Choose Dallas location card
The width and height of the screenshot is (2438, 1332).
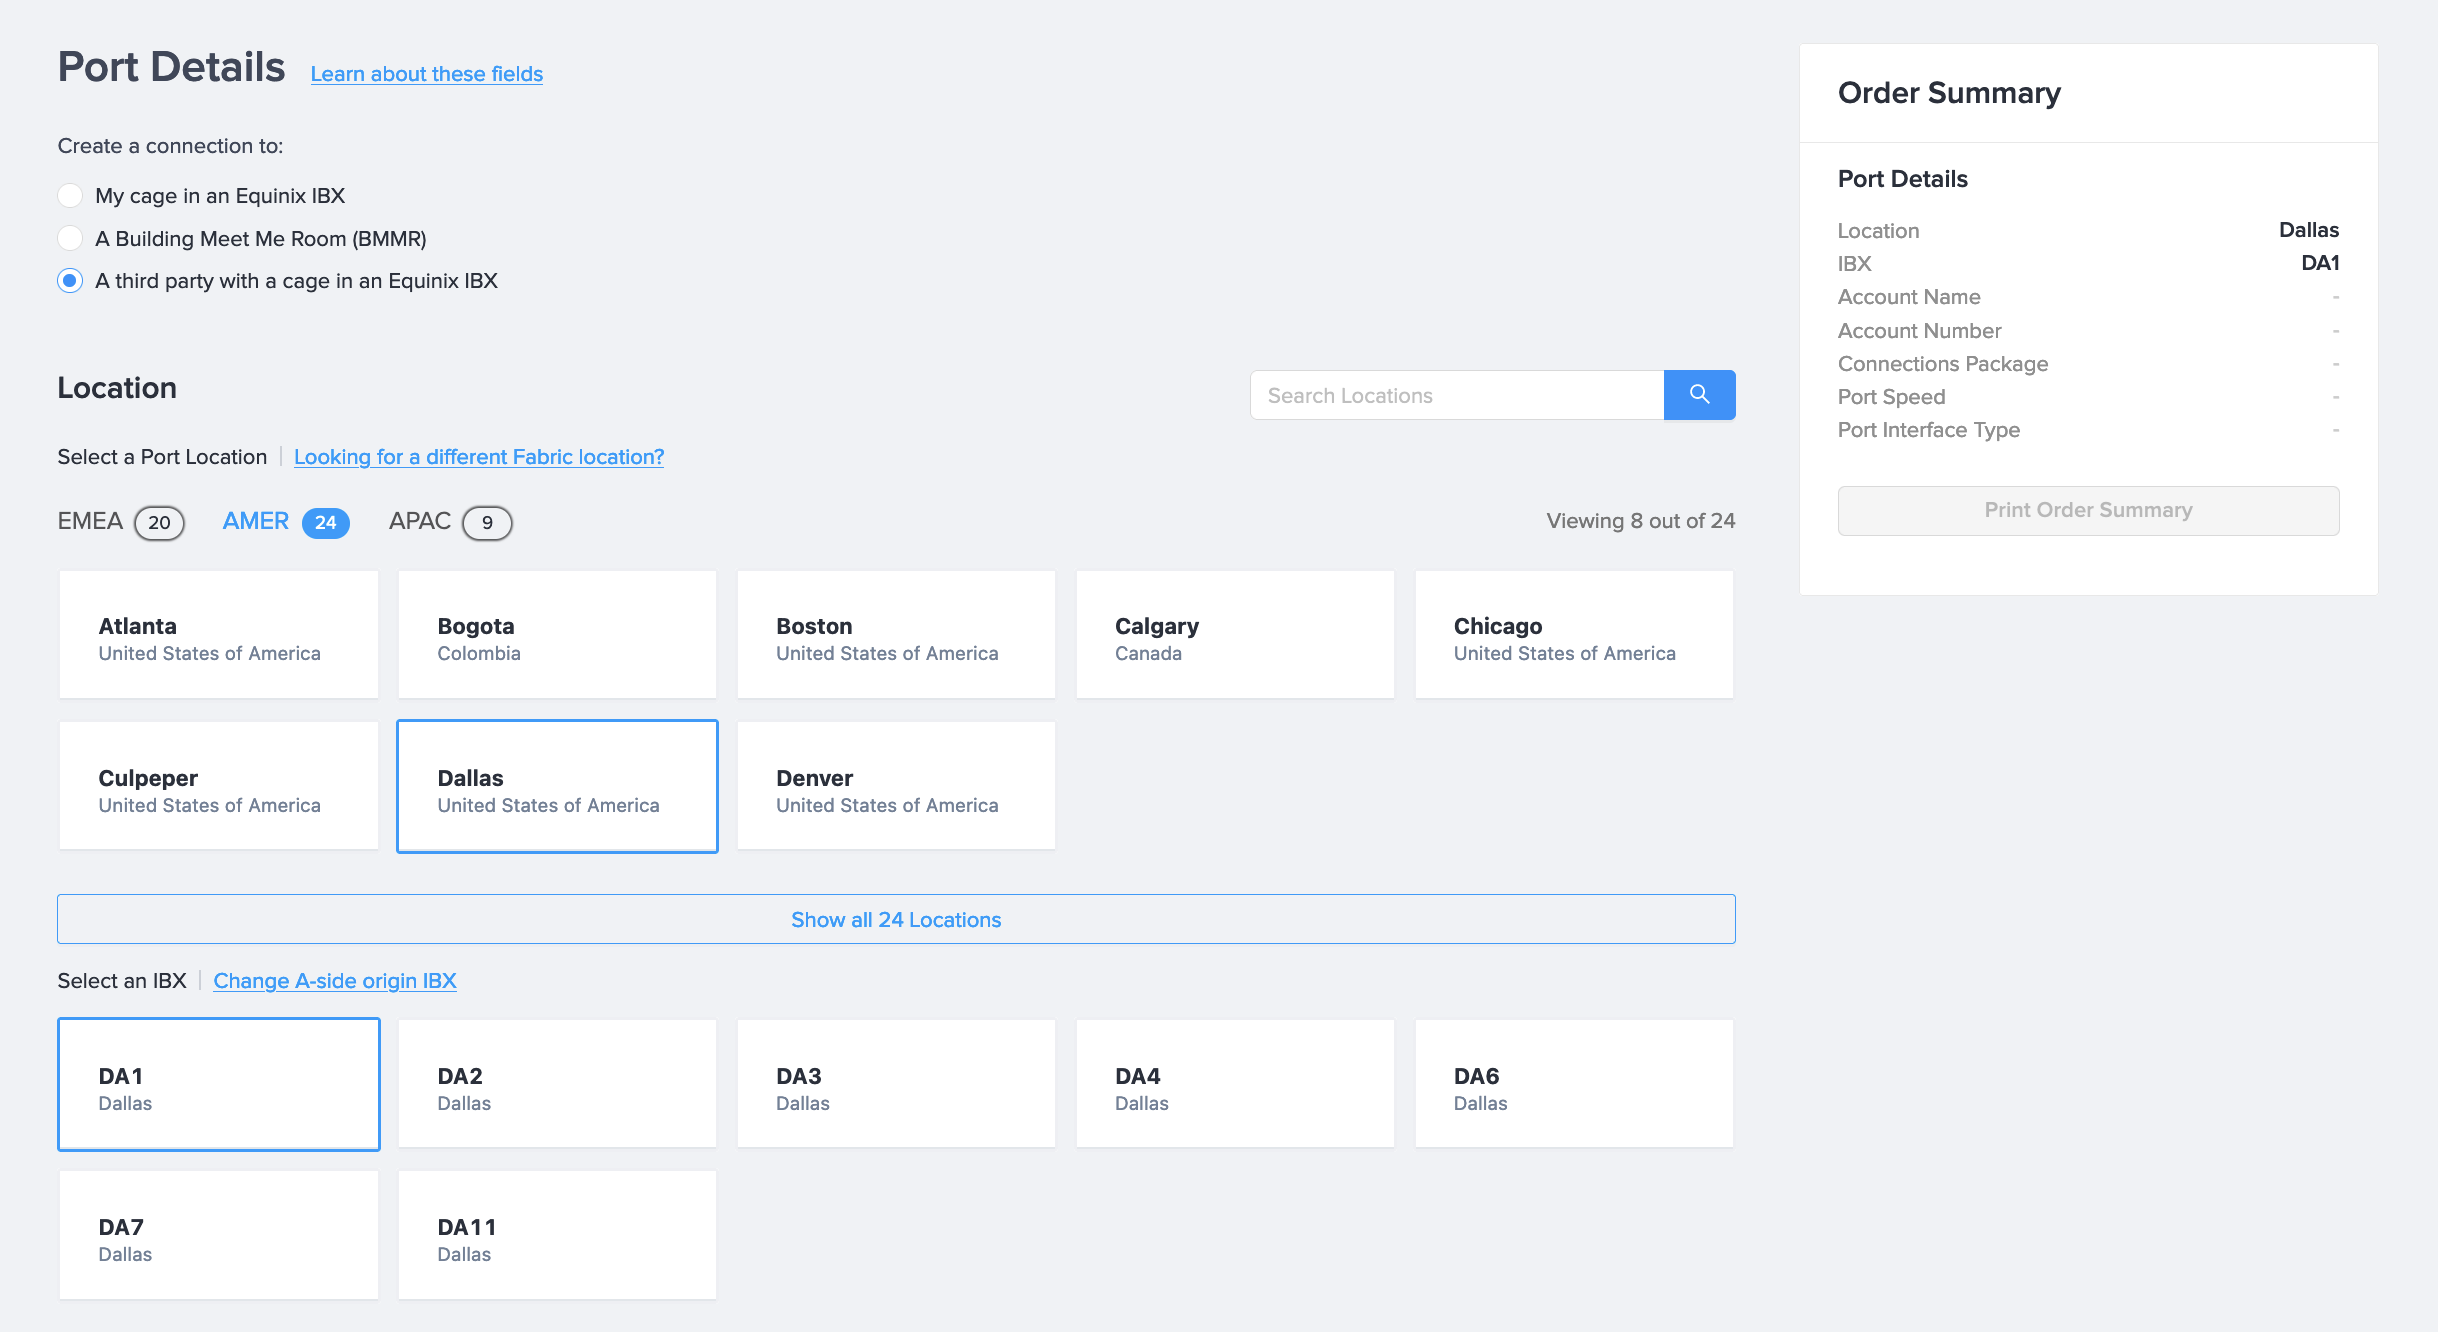(x=558, y=786)
